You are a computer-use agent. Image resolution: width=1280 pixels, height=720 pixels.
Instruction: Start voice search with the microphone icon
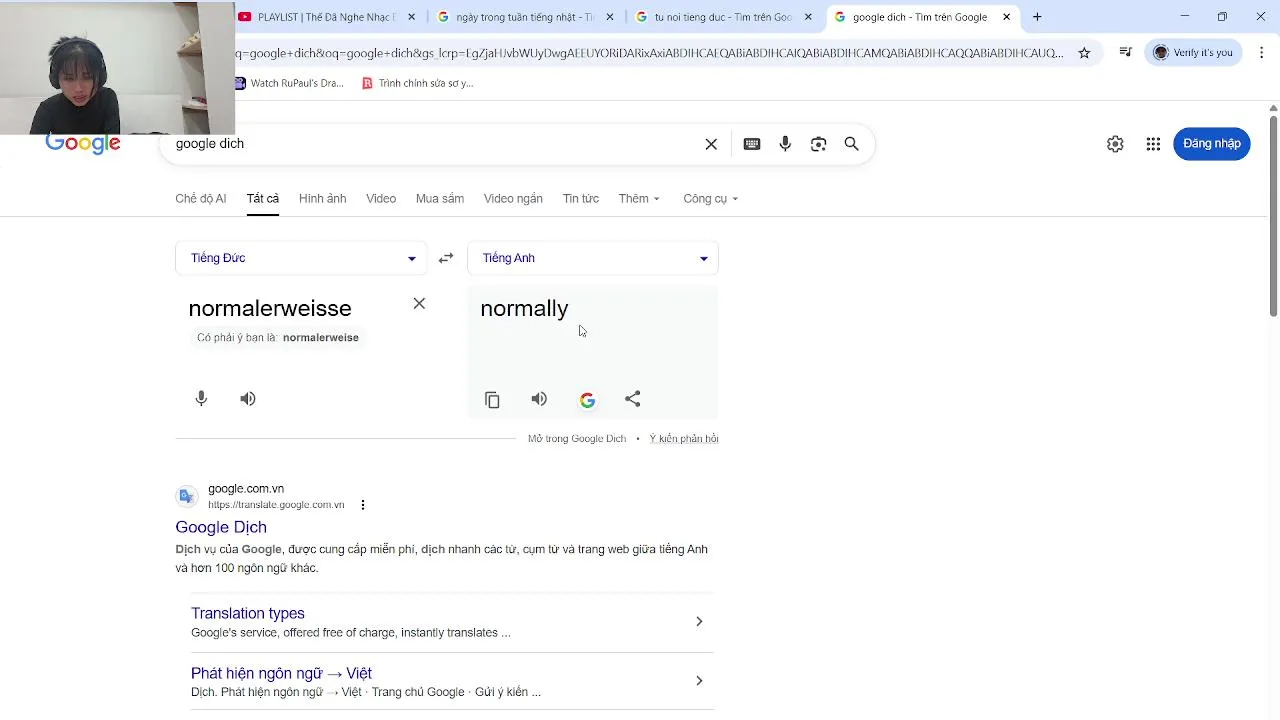(785, 144)
